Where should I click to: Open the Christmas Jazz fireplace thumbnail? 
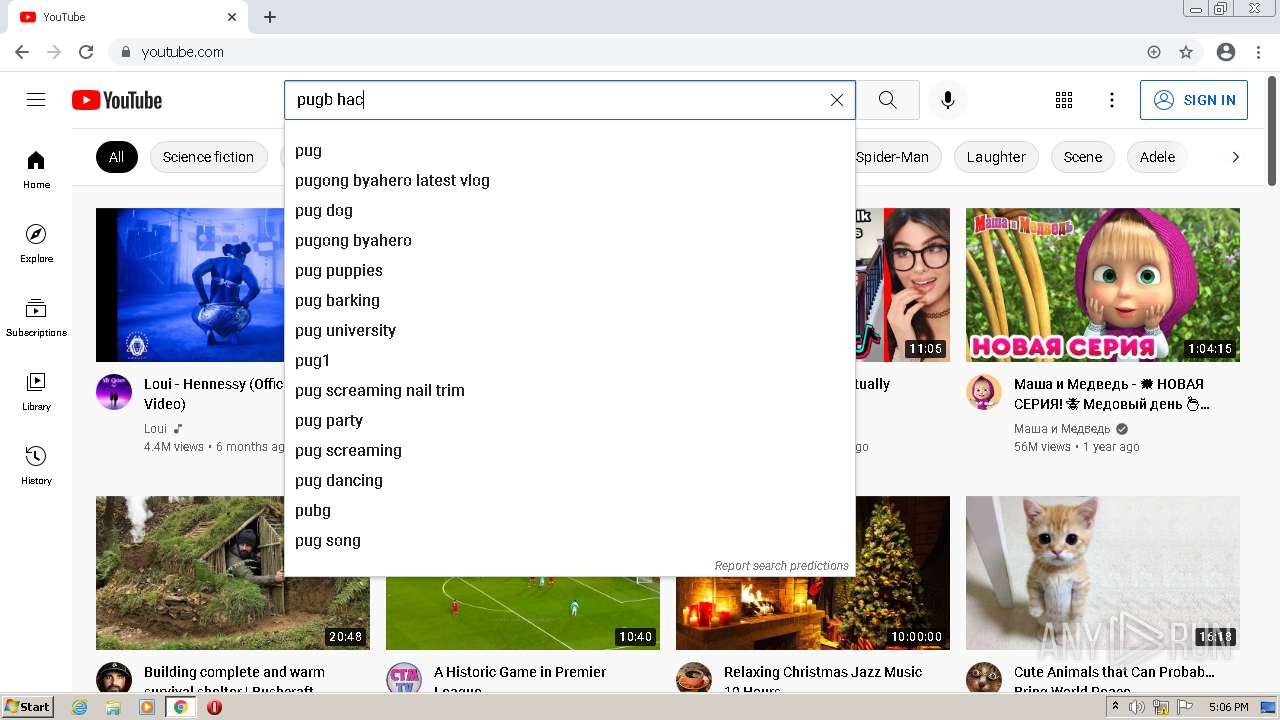(x=813, y=613)
